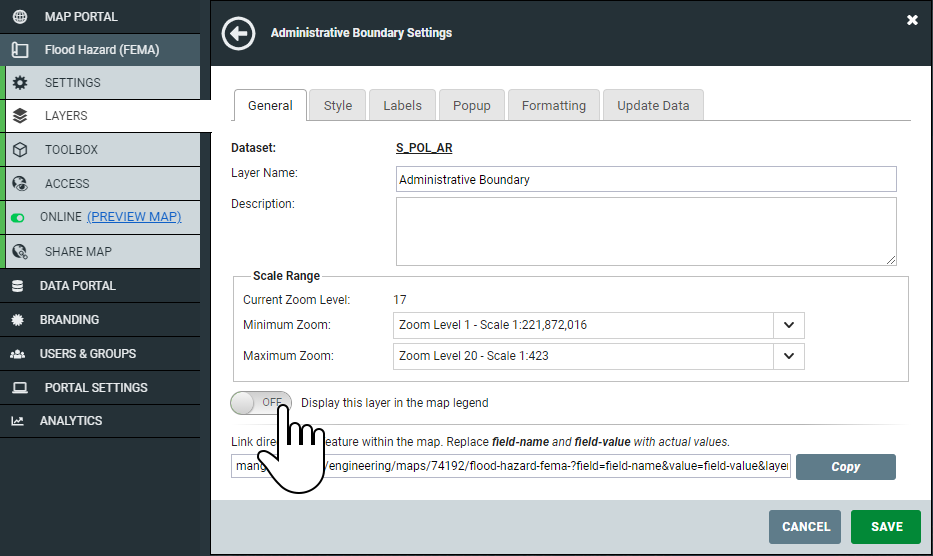Click the Share Map icon
933x556 pixels.
coord(20,252)
